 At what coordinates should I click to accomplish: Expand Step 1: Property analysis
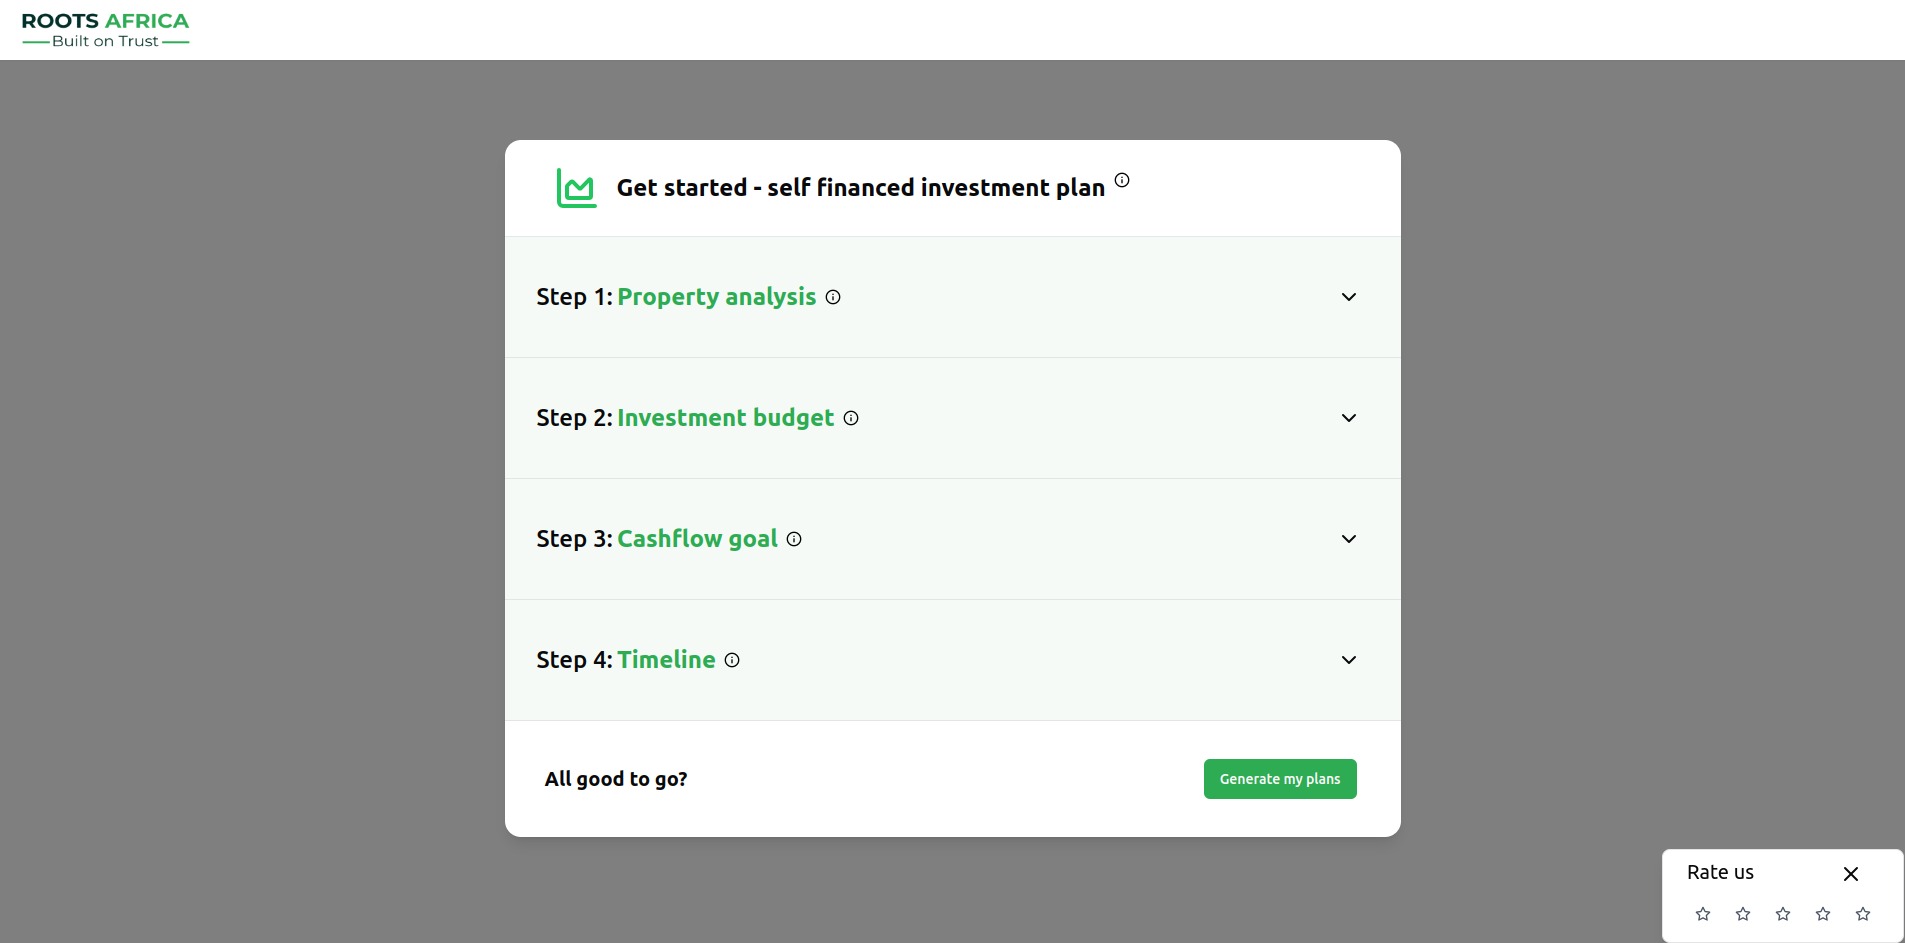click(x=1348, y=297)
